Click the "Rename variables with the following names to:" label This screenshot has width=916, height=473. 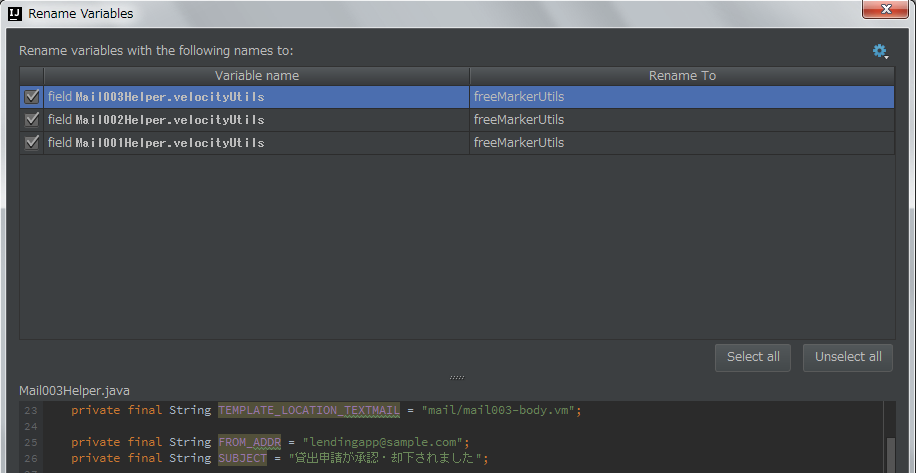156,51
